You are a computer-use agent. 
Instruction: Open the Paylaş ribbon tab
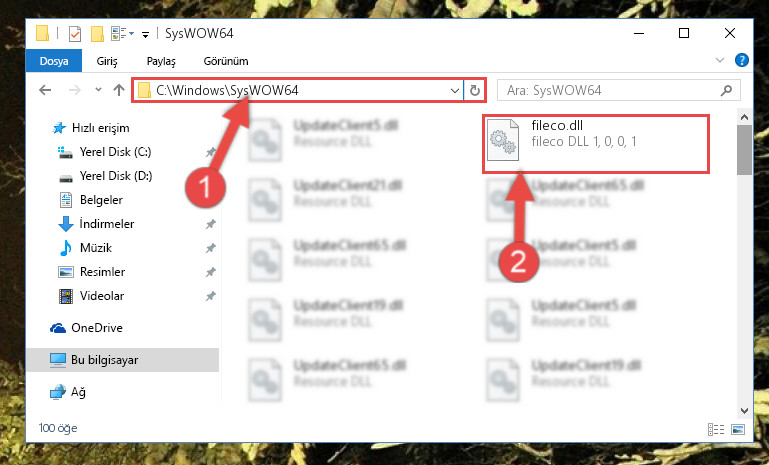(x=161, y=61)
